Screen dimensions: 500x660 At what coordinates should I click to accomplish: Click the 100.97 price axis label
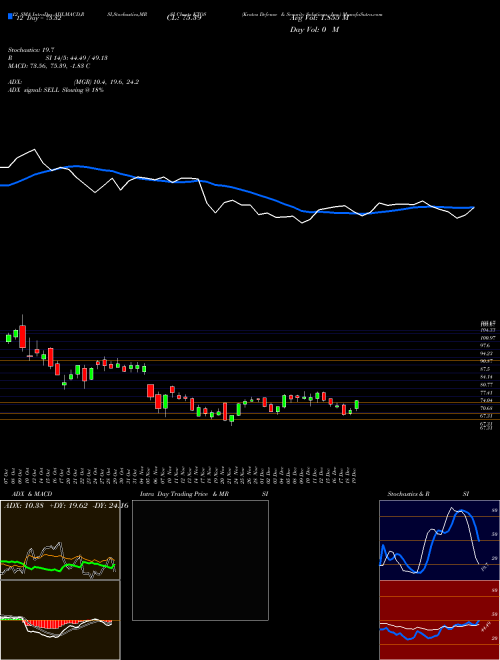[x=487, y=338]
